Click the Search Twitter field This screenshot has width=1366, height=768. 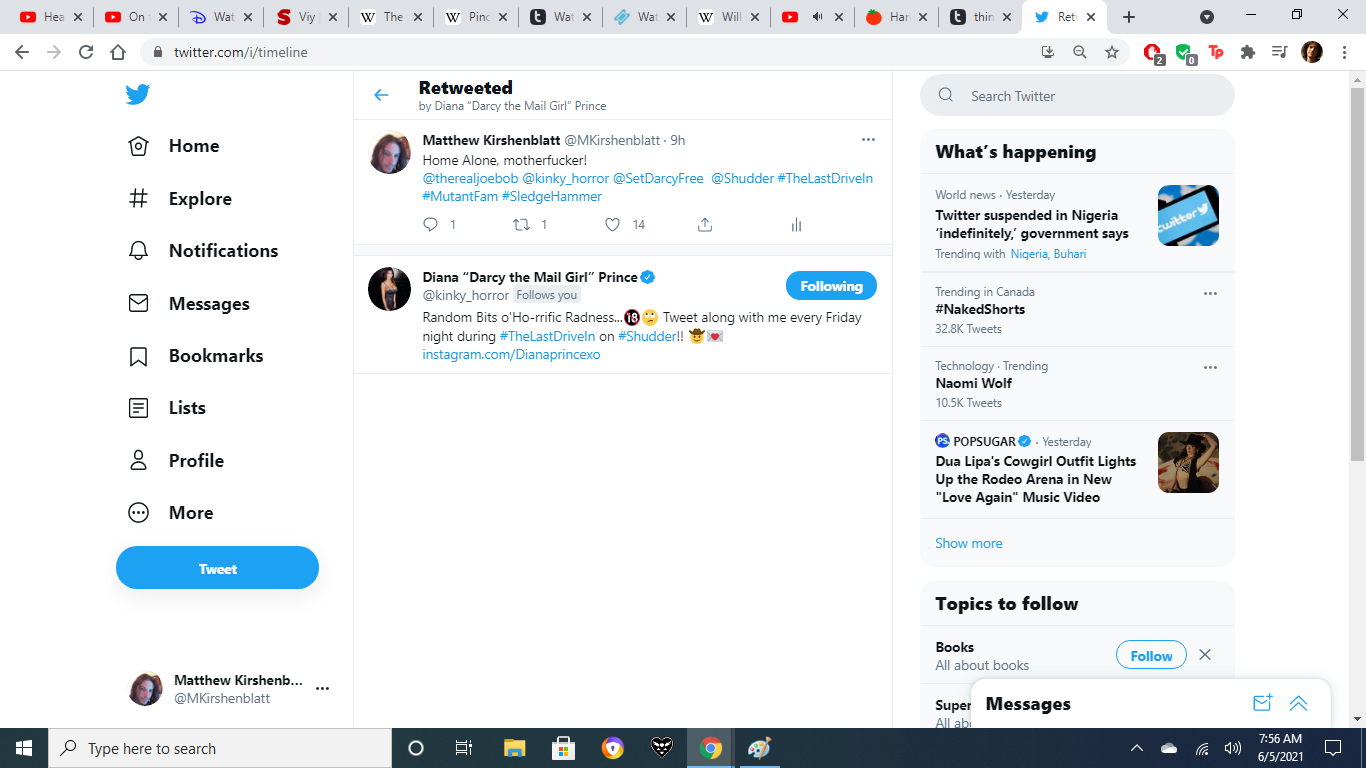[x=1077, y=96]
